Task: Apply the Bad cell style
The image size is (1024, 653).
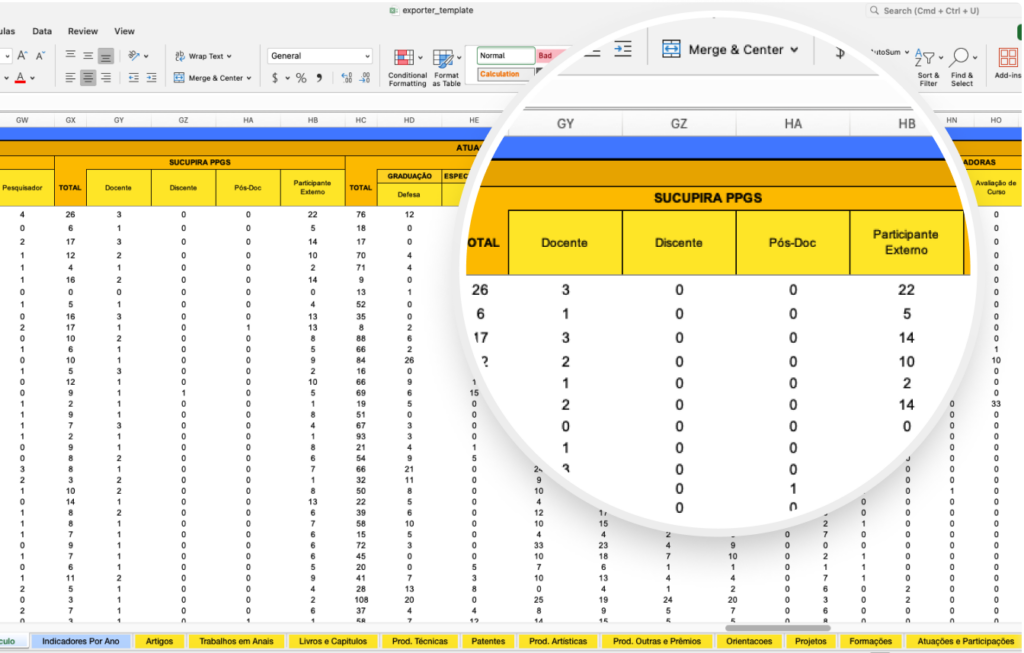Action: point(552,56)
